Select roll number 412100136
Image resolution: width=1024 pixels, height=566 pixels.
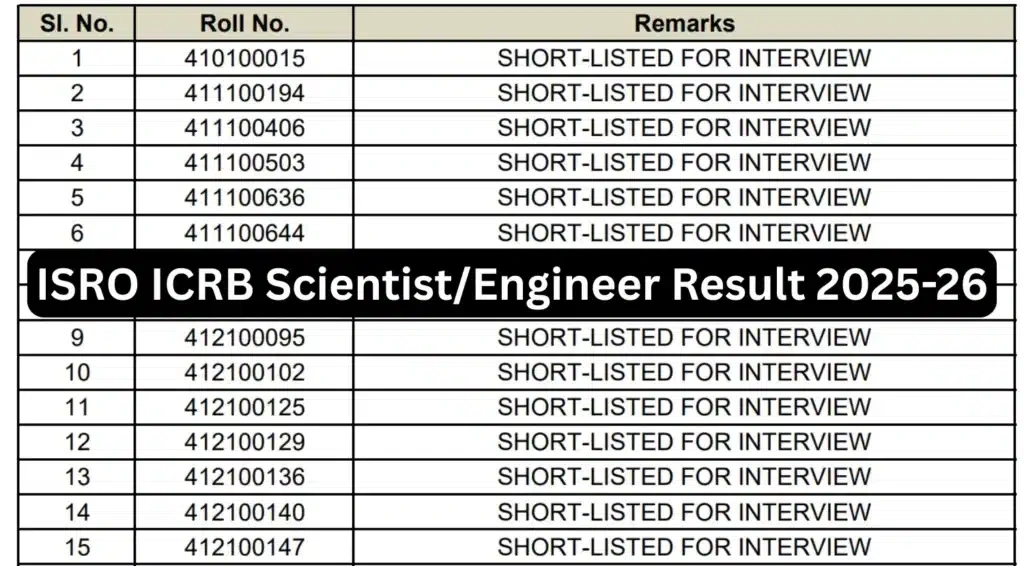coord(244,477)
